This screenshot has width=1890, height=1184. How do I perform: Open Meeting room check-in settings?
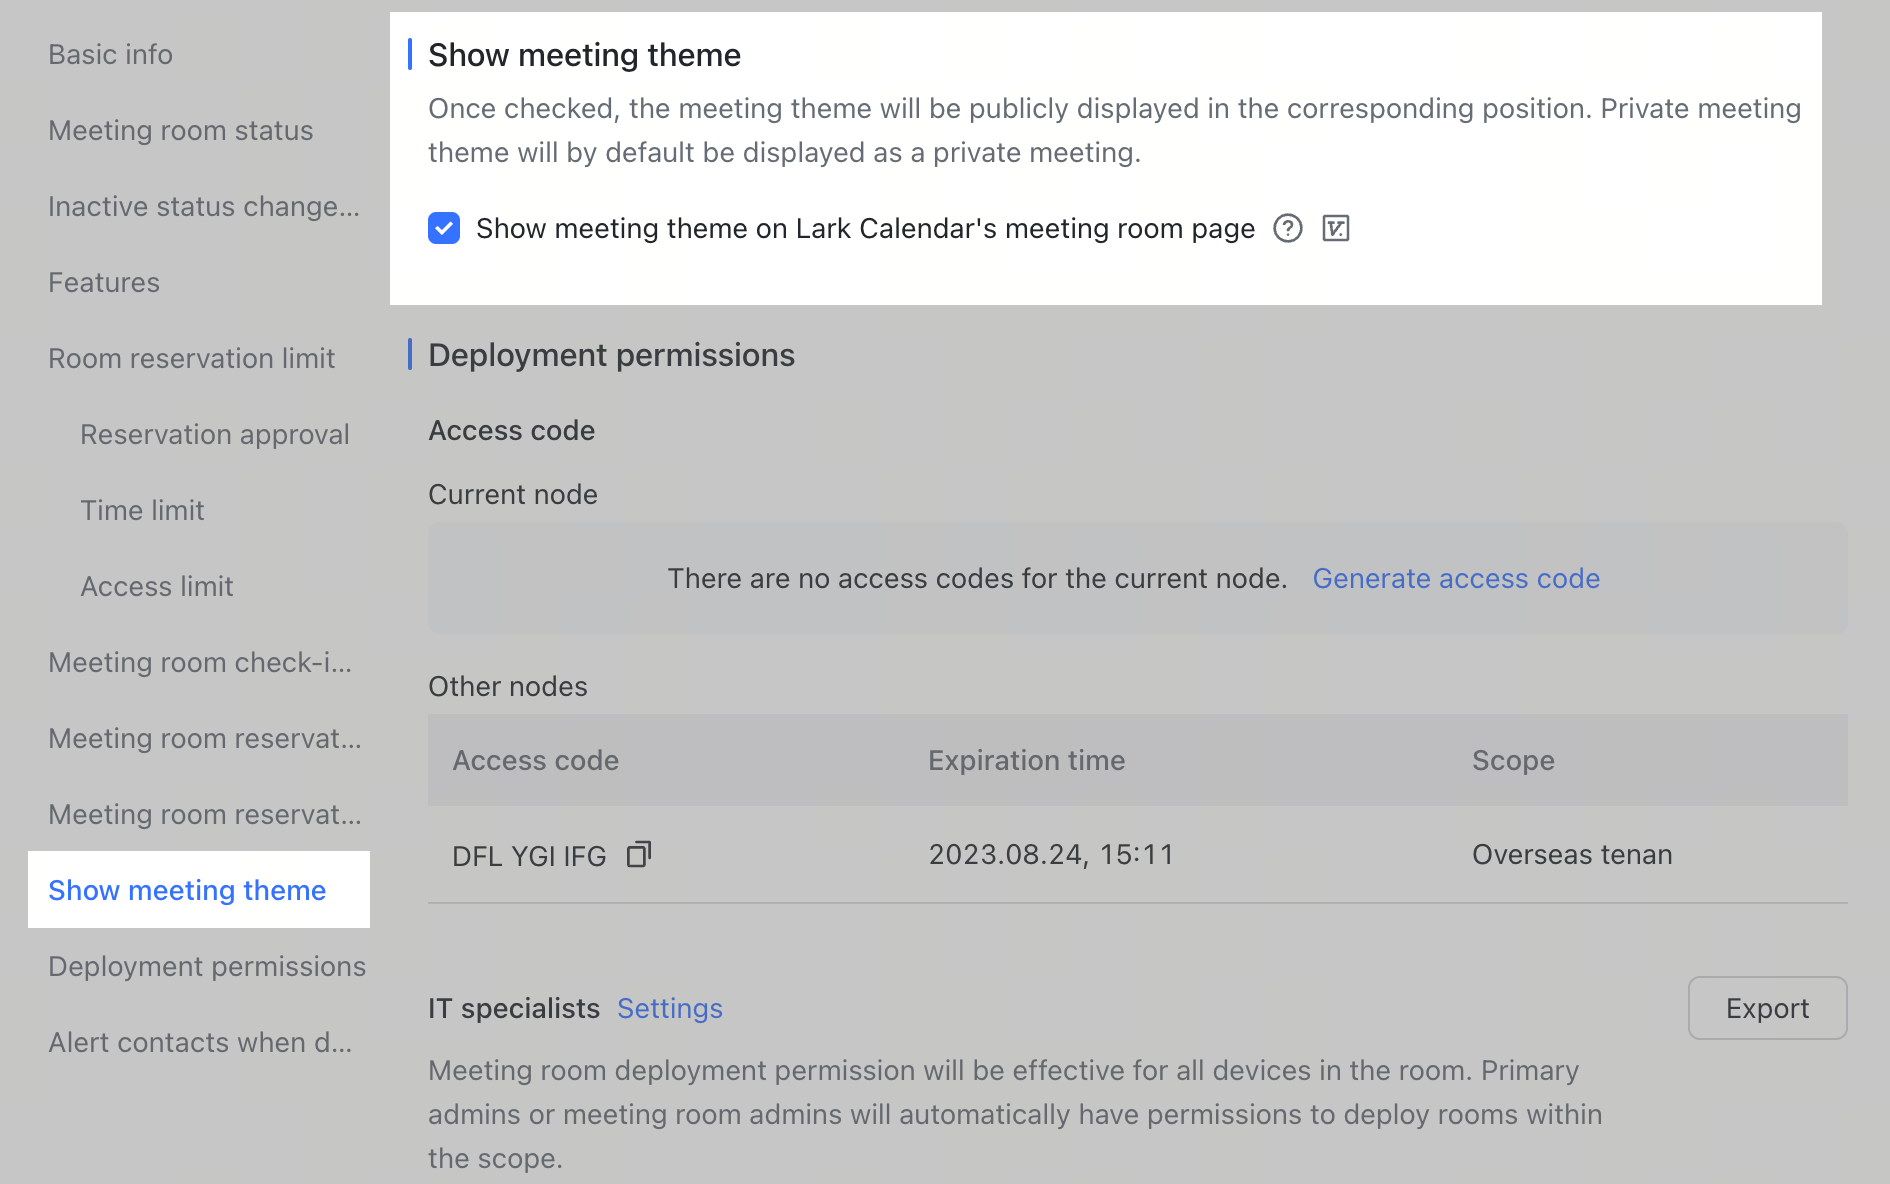(x=200, y=662)
